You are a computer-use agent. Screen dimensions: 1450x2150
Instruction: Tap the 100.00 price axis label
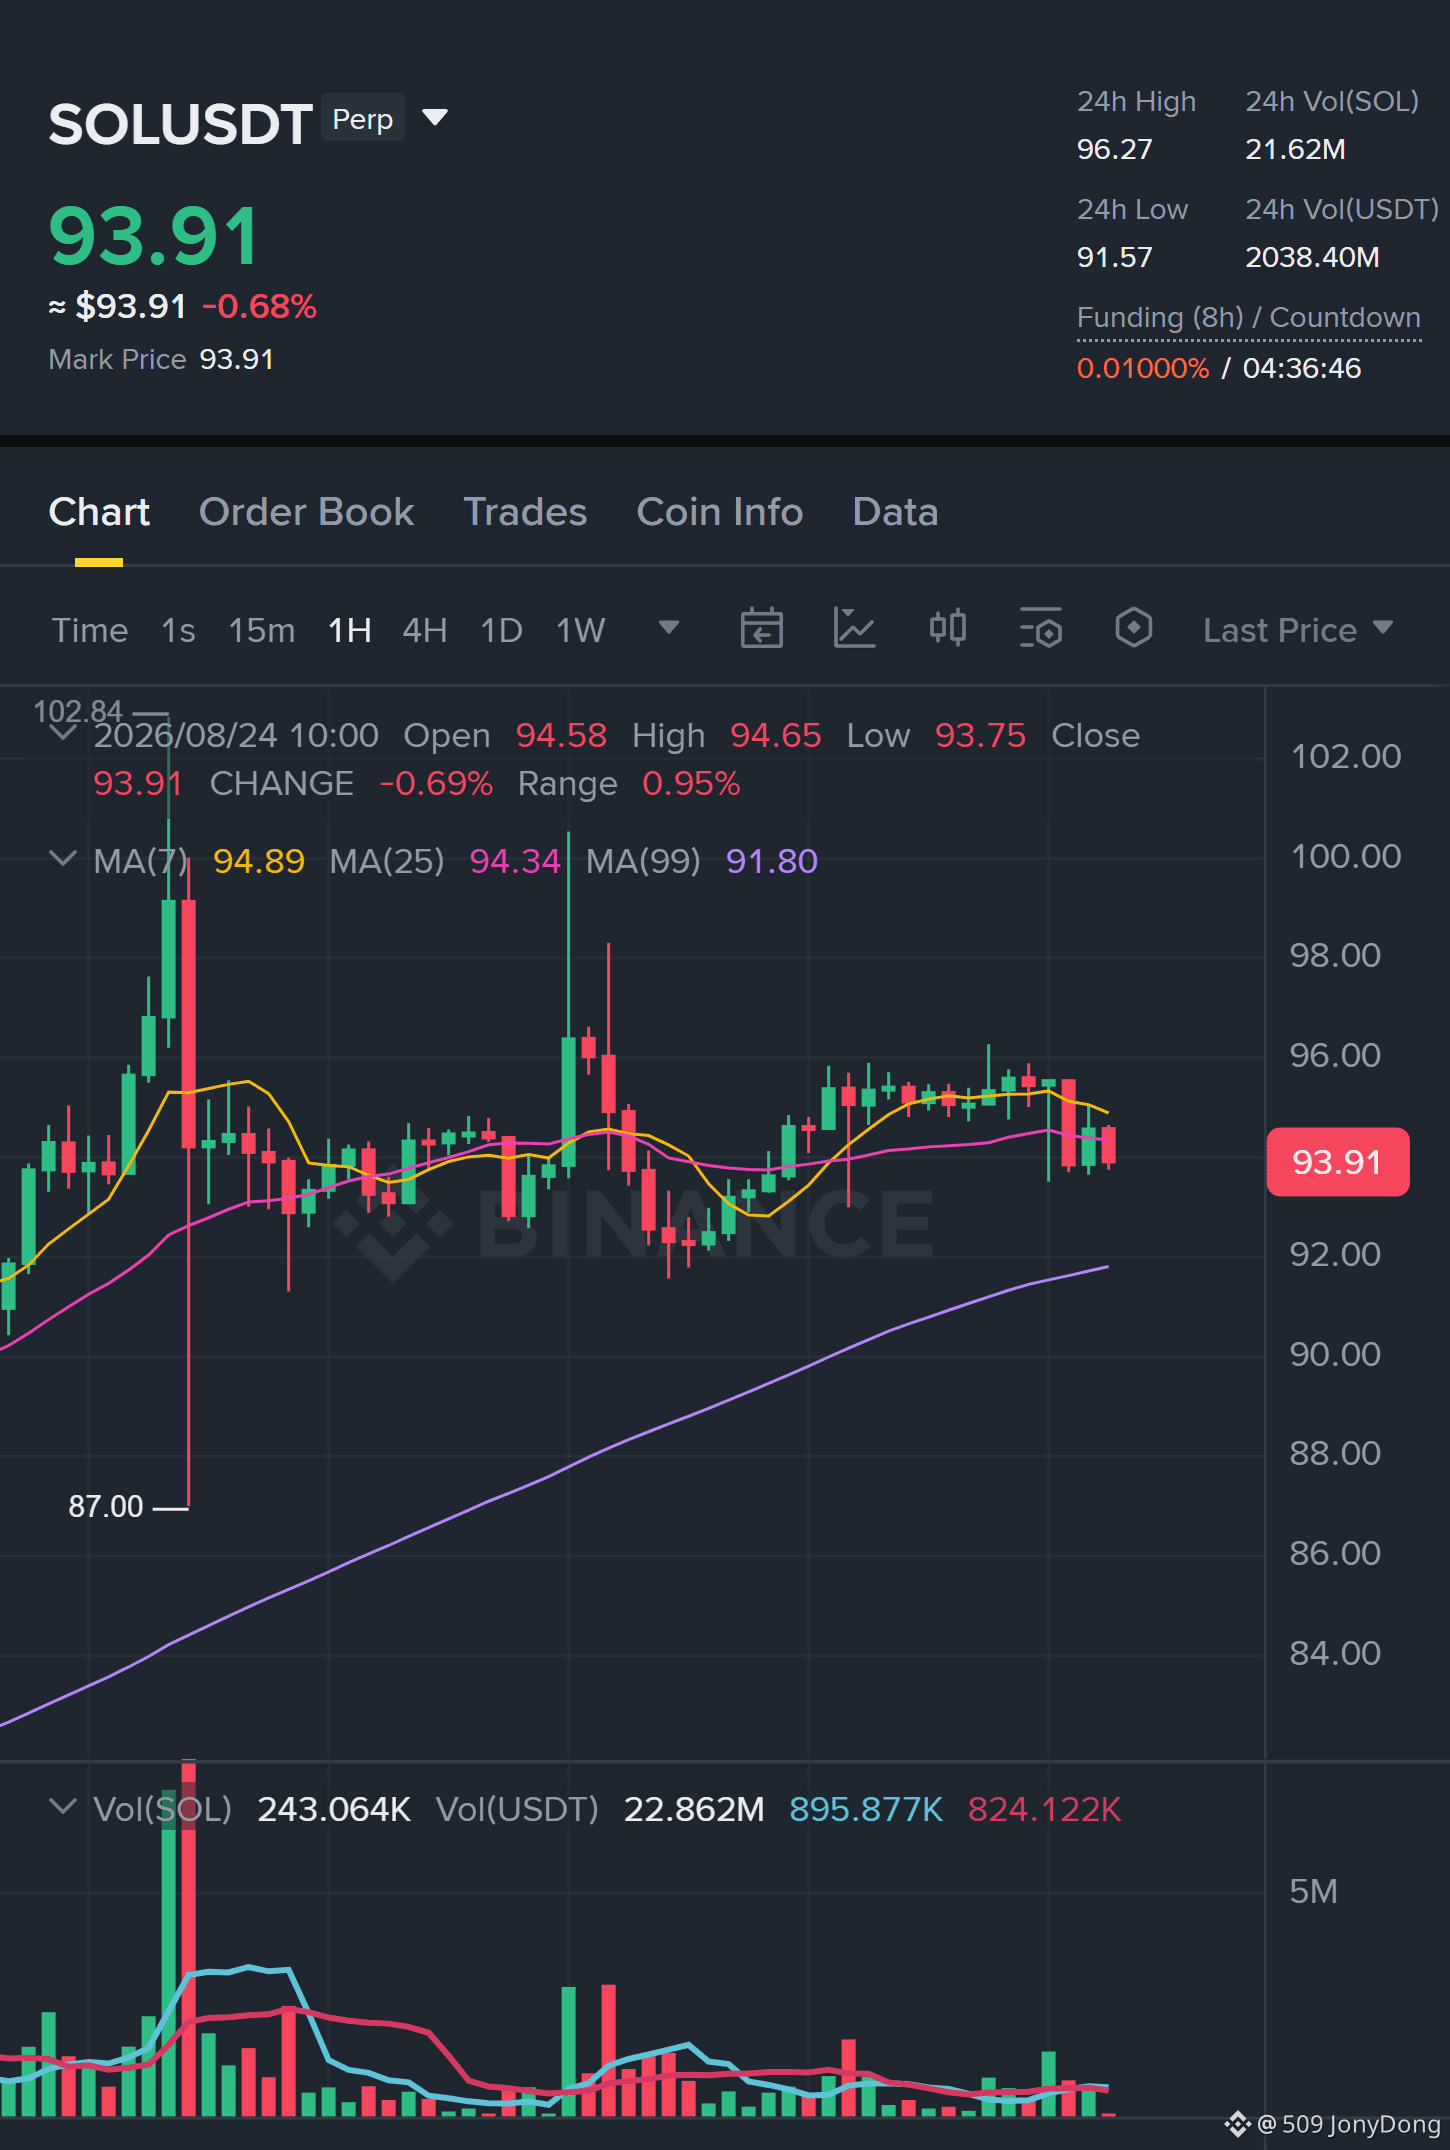pos(1346,856)
